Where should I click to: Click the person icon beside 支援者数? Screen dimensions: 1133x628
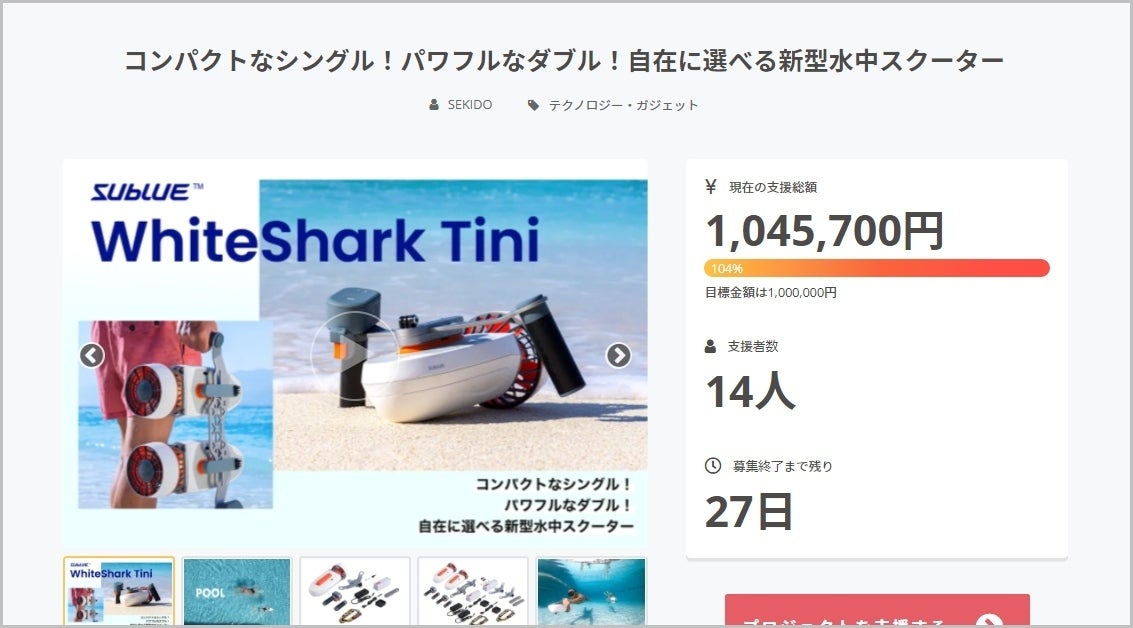[710, 346]
